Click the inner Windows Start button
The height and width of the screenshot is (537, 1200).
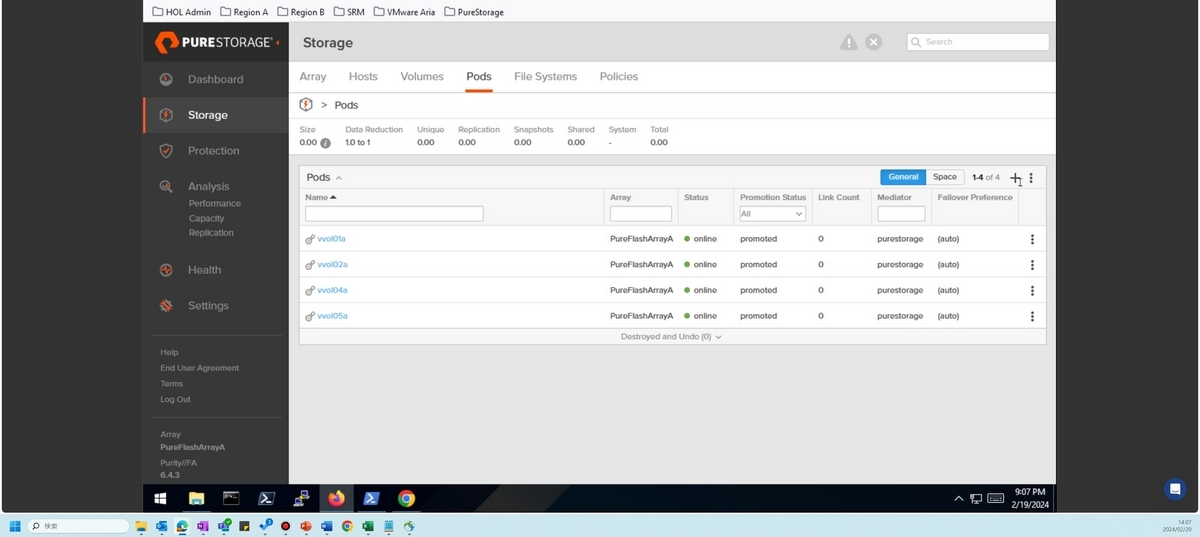(160, 498)
